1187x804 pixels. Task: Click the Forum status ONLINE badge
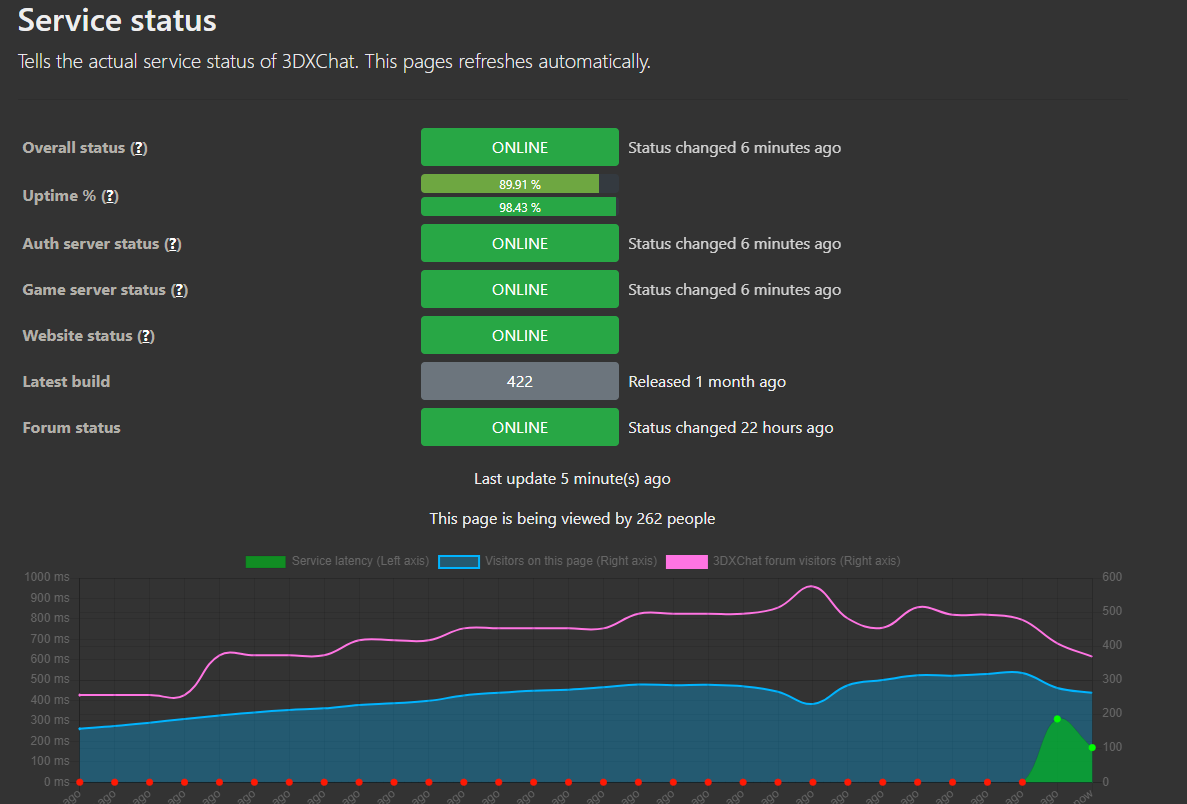point(520,427)
